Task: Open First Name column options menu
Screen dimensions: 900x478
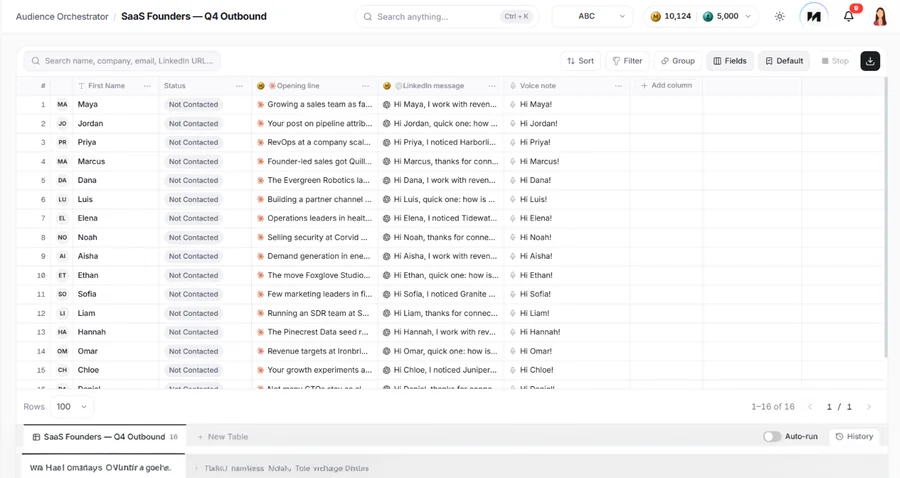Action: [147, 86]
